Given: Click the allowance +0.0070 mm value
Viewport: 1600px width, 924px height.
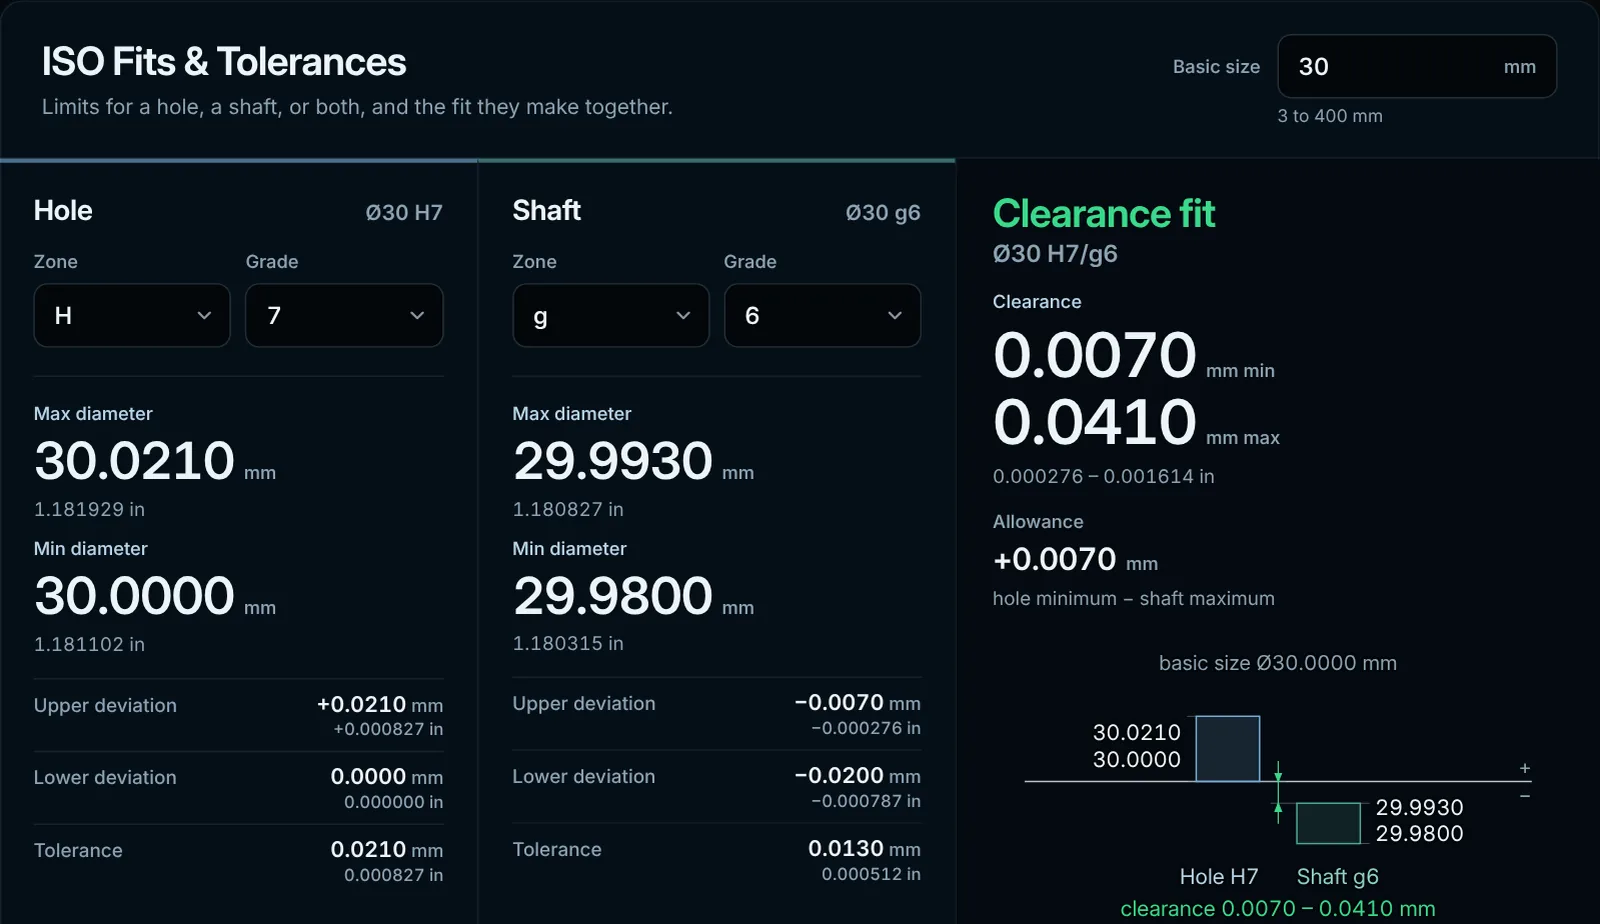Looking at the screenshot, I should click(1075, 559).
